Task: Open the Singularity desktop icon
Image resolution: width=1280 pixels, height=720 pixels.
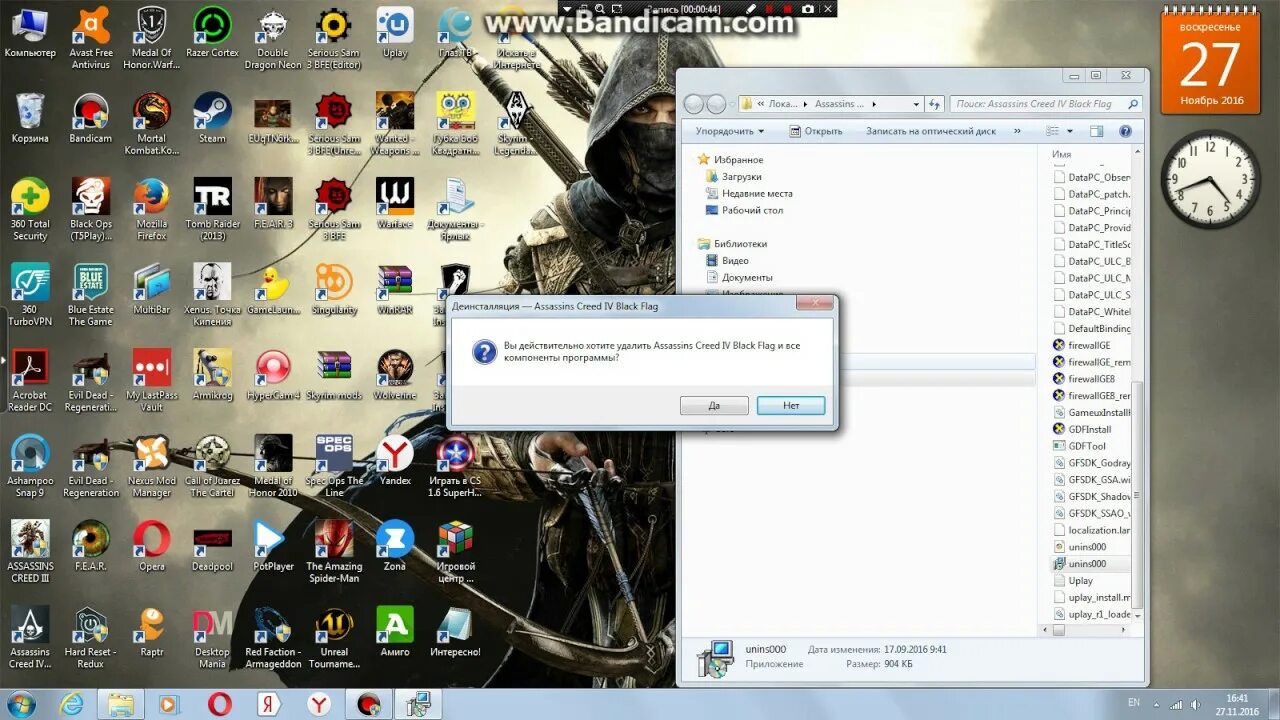Action: (x=334, y=289)
